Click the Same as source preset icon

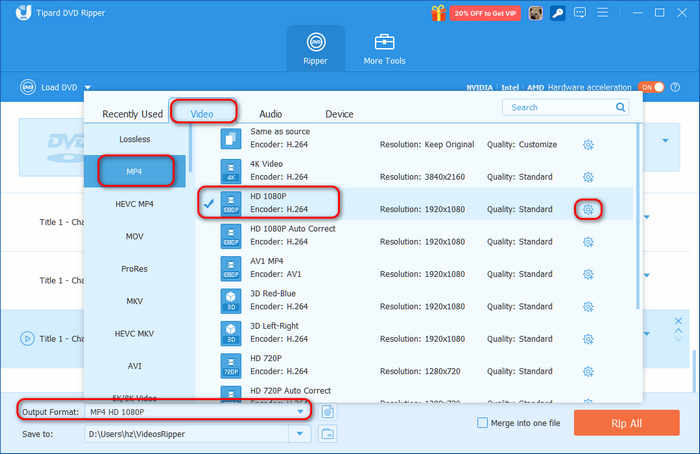pos(231,138)
